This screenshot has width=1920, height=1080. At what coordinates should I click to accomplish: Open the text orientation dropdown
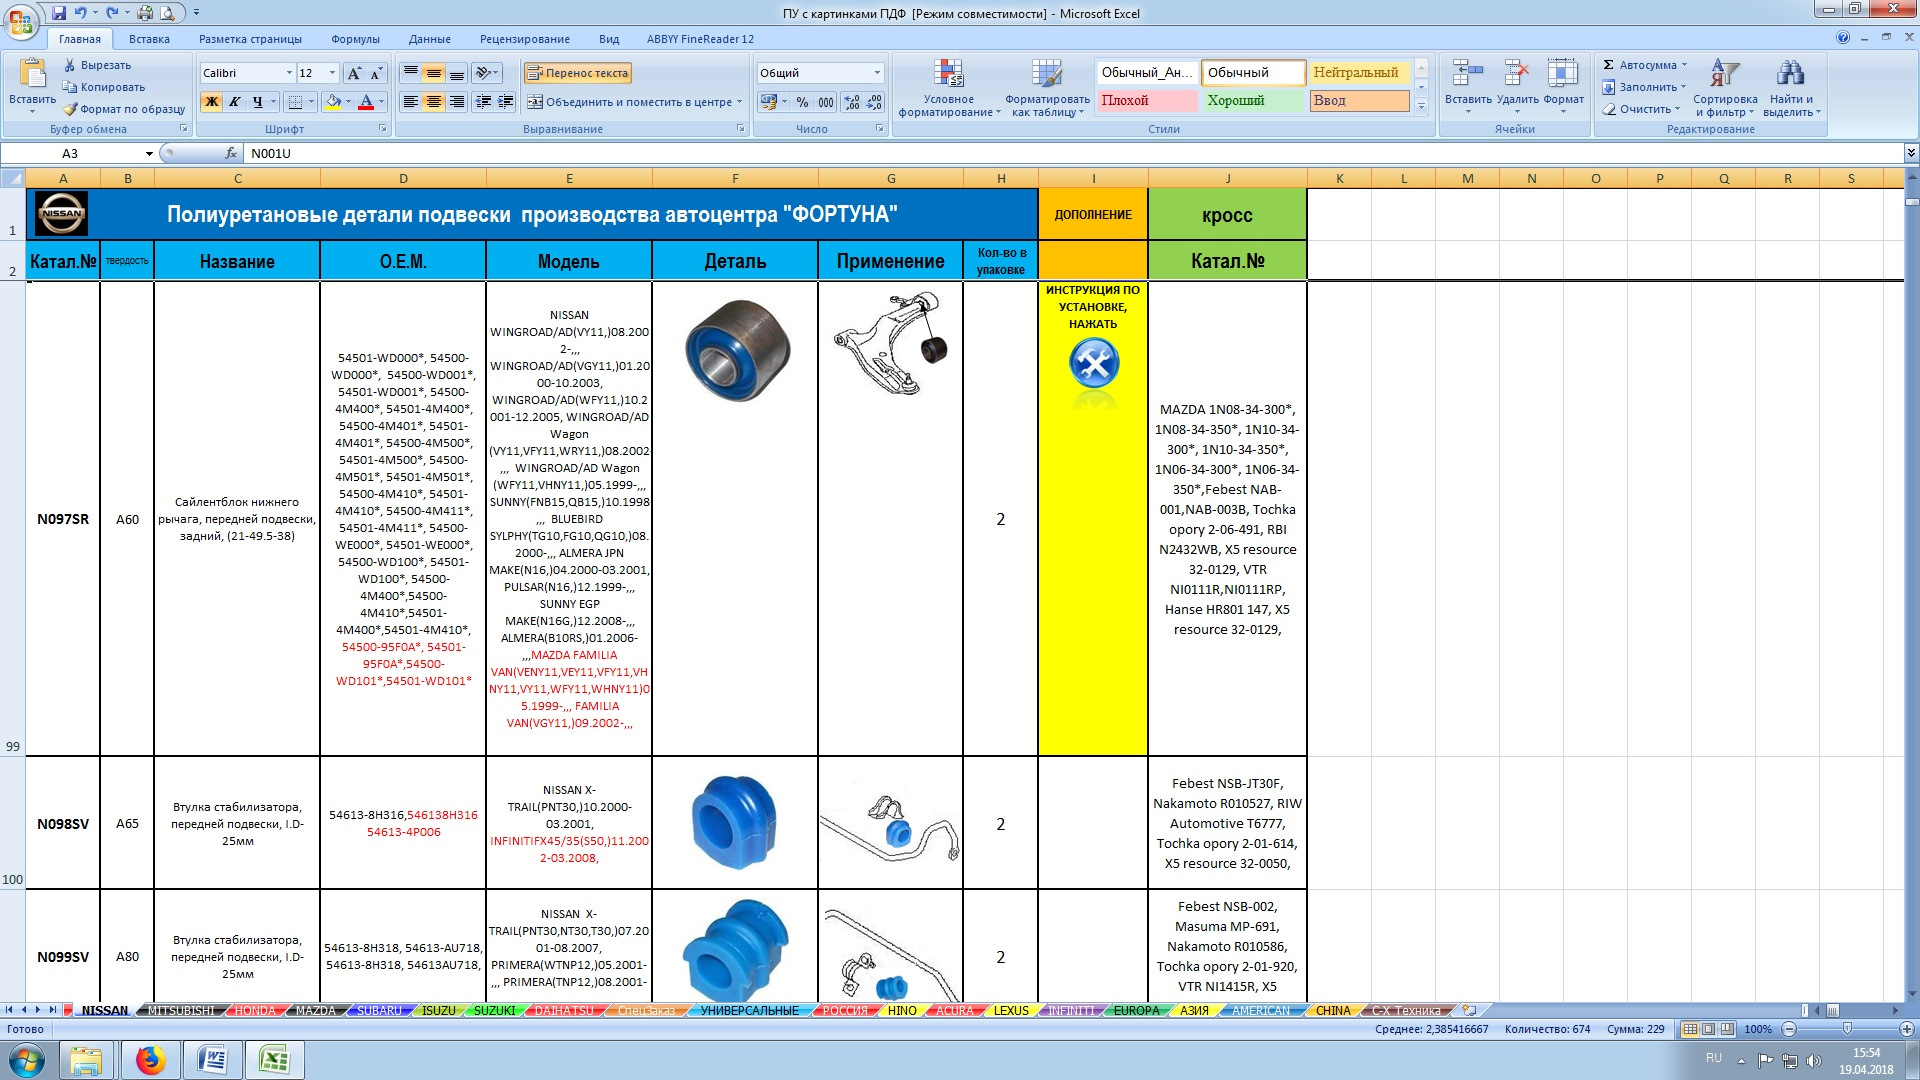pyautogui.click(x=487, y=73)
